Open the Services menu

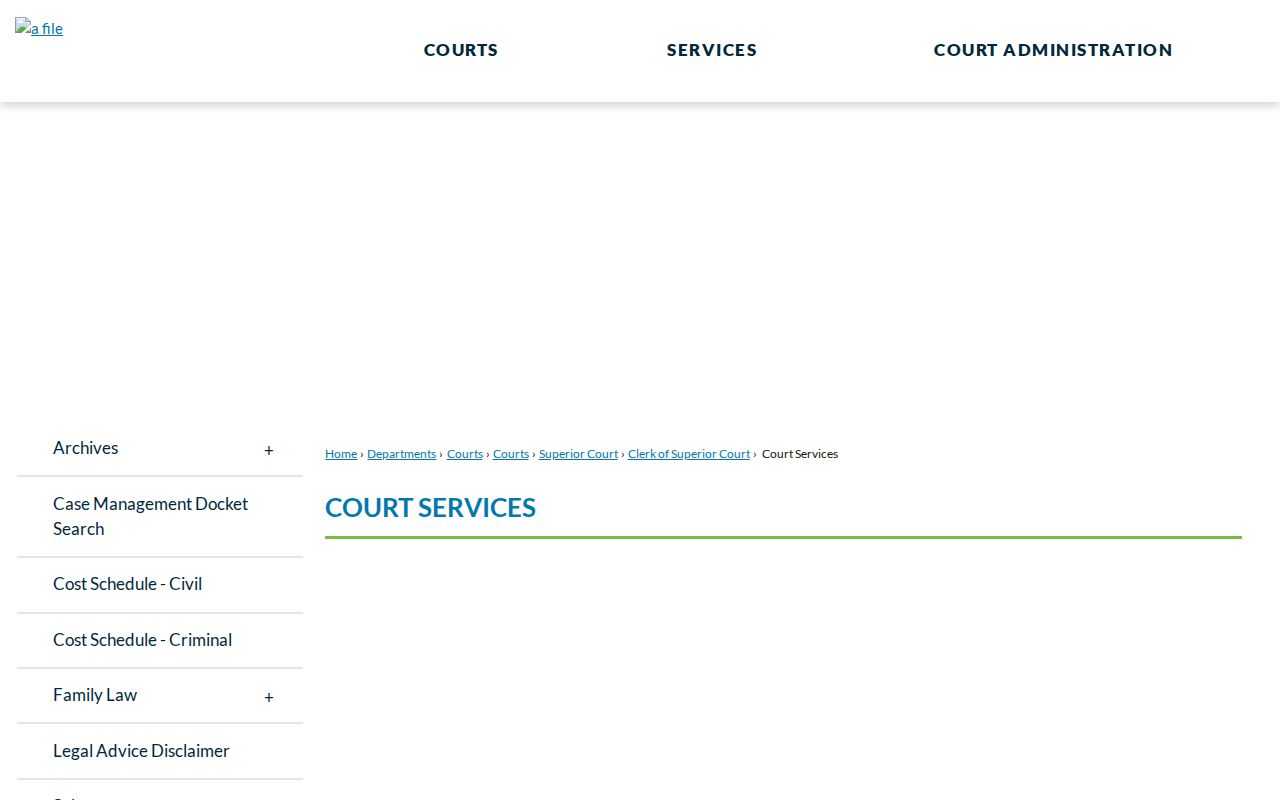click(712, 50)
